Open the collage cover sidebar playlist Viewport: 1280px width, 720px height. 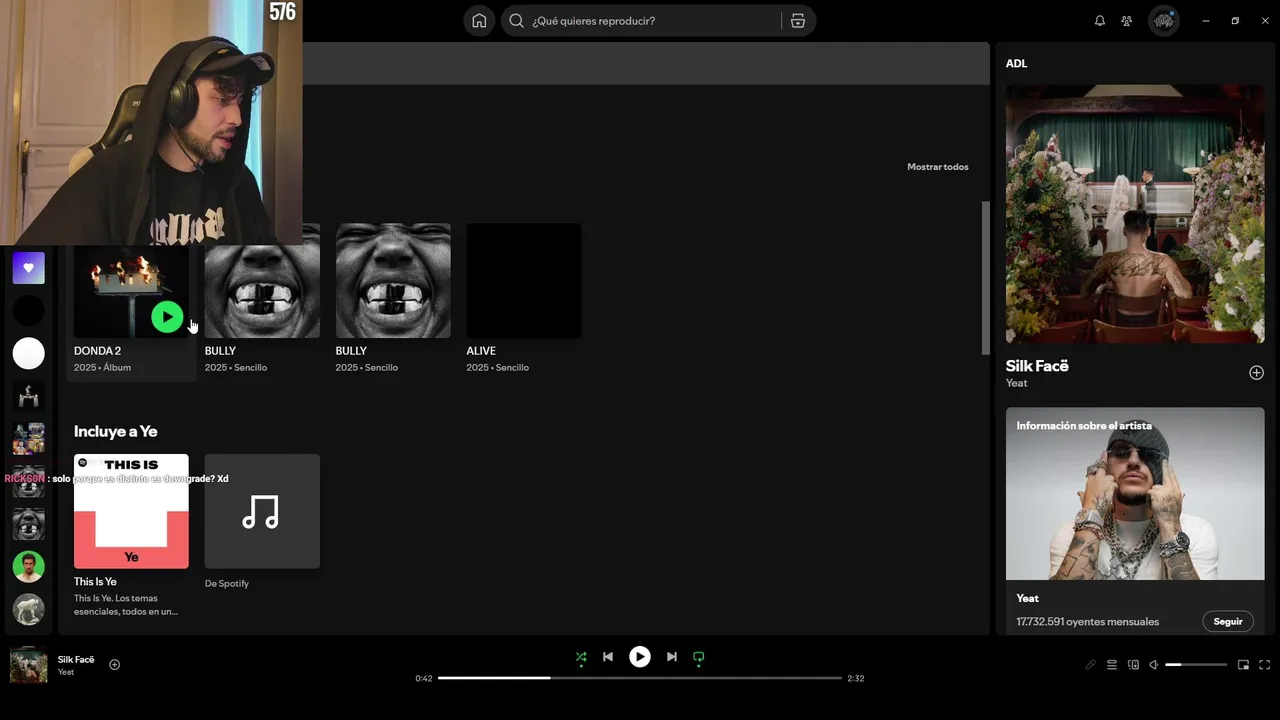coord(29,438)
